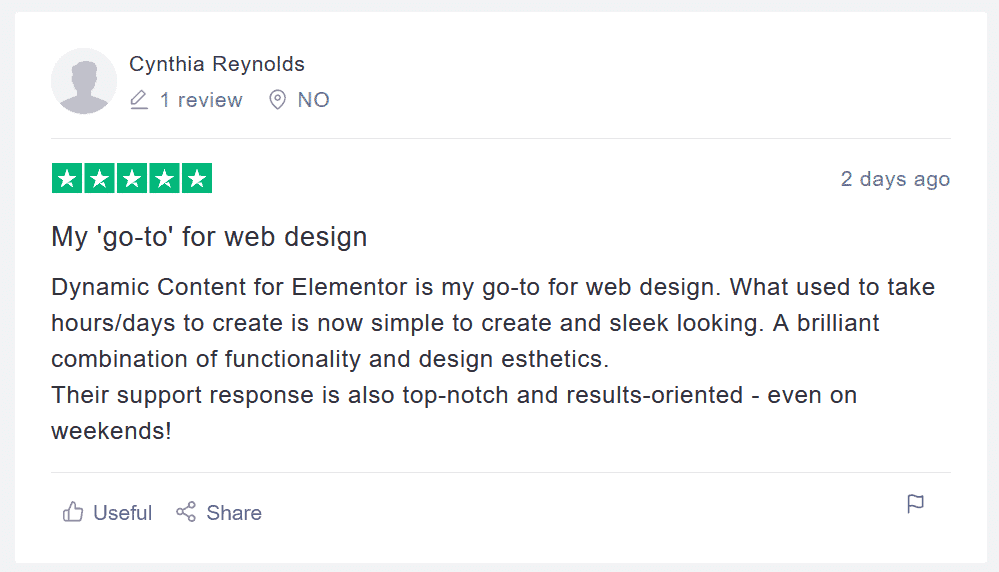The width and height of the screenshot is (999, 572).
Task: Open Cynthia Reynolds profile name
Action: click(x=217, y=64)
